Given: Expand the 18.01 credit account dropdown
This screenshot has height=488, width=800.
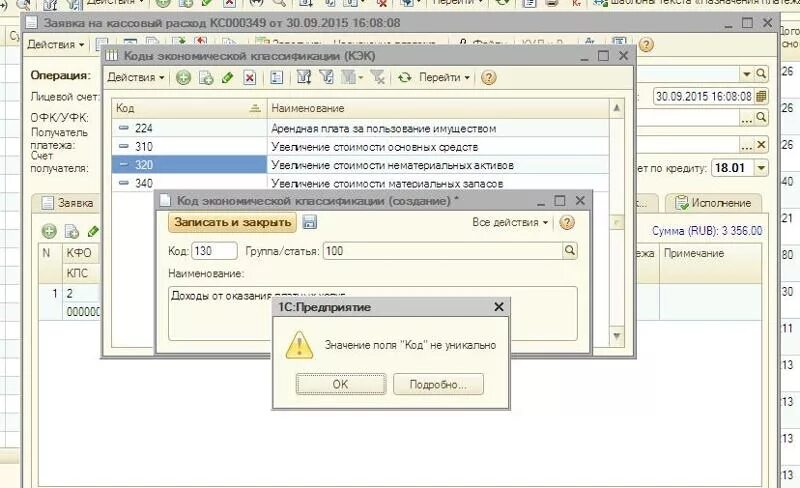Looking at the screenshot, I should click(761, 168).
